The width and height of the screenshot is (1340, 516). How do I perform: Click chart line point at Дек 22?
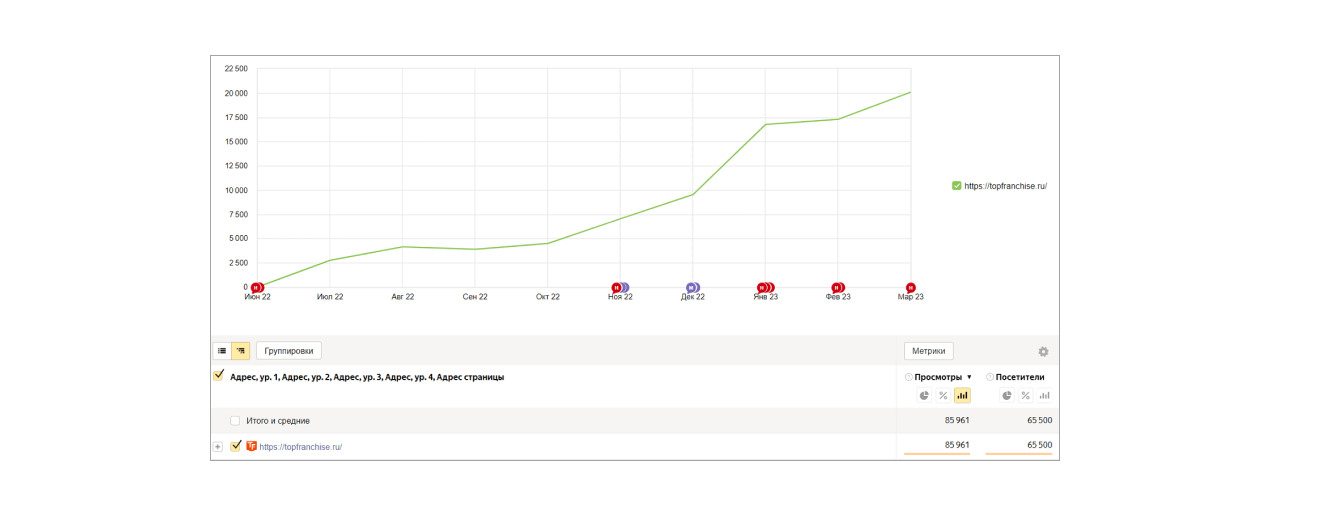coord(693,194)
